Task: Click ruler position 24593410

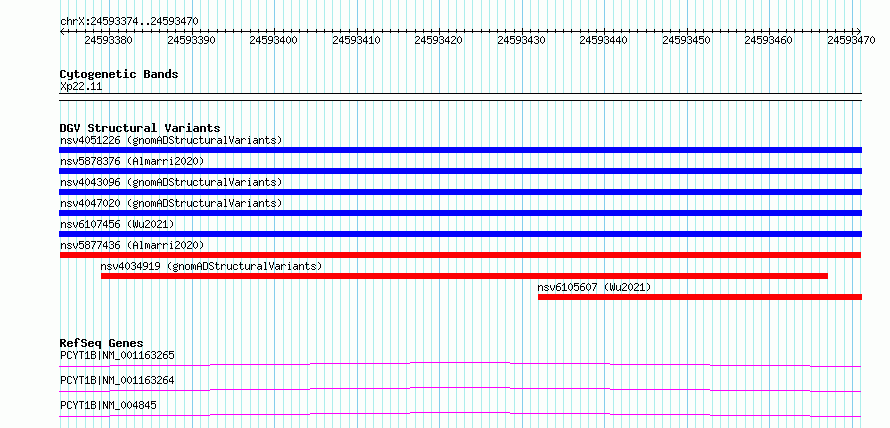Action: (356, 40)
